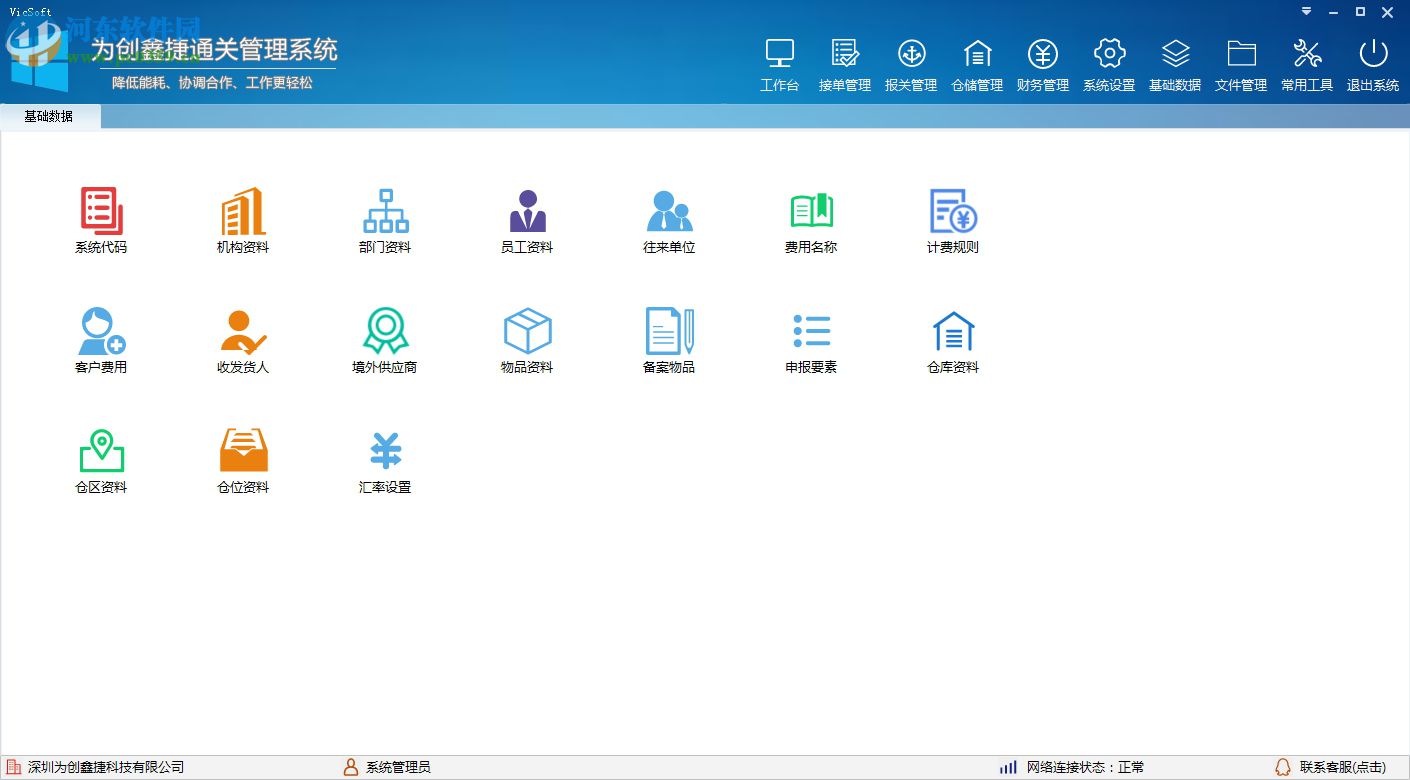Minimize the application window

(x=1333, y=12)
